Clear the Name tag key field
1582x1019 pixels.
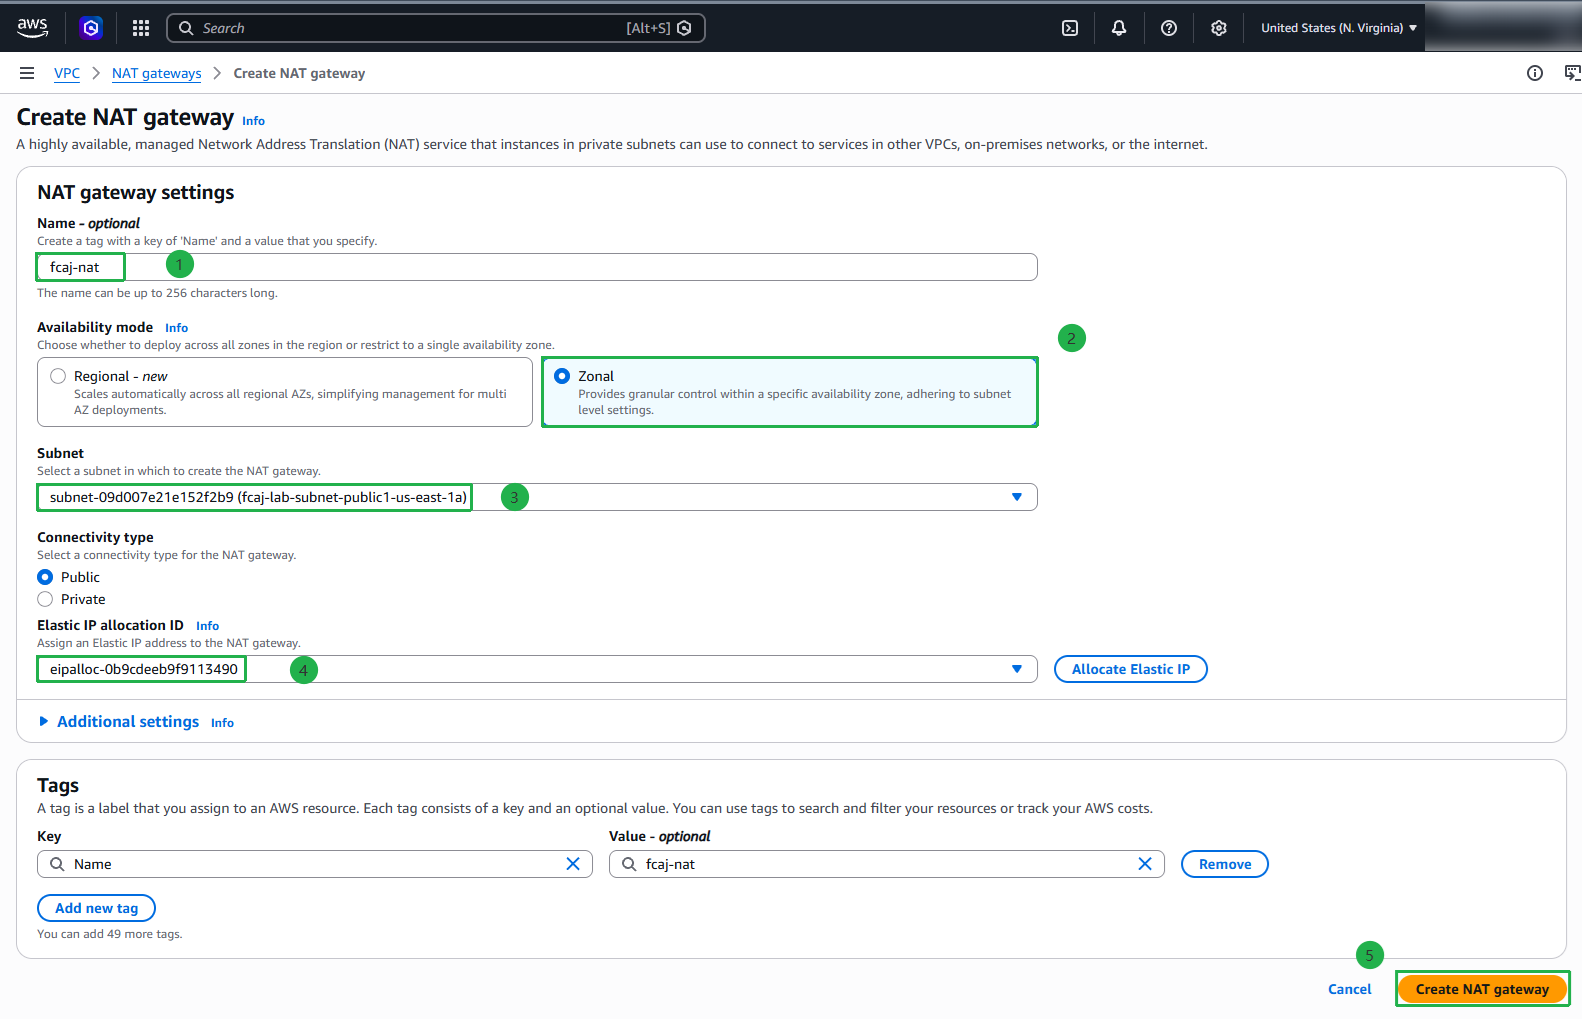point(573,864)
